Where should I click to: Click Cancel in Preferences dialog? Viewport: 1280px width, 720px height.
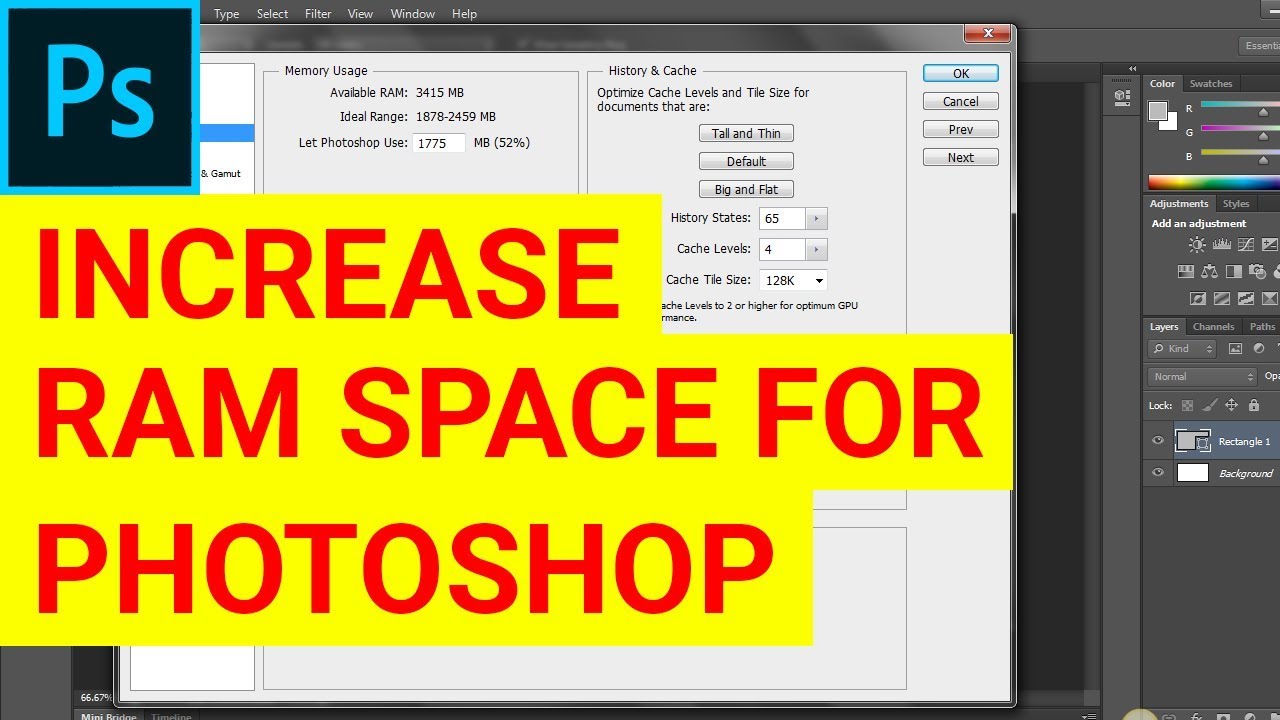(x=961, y=101)
